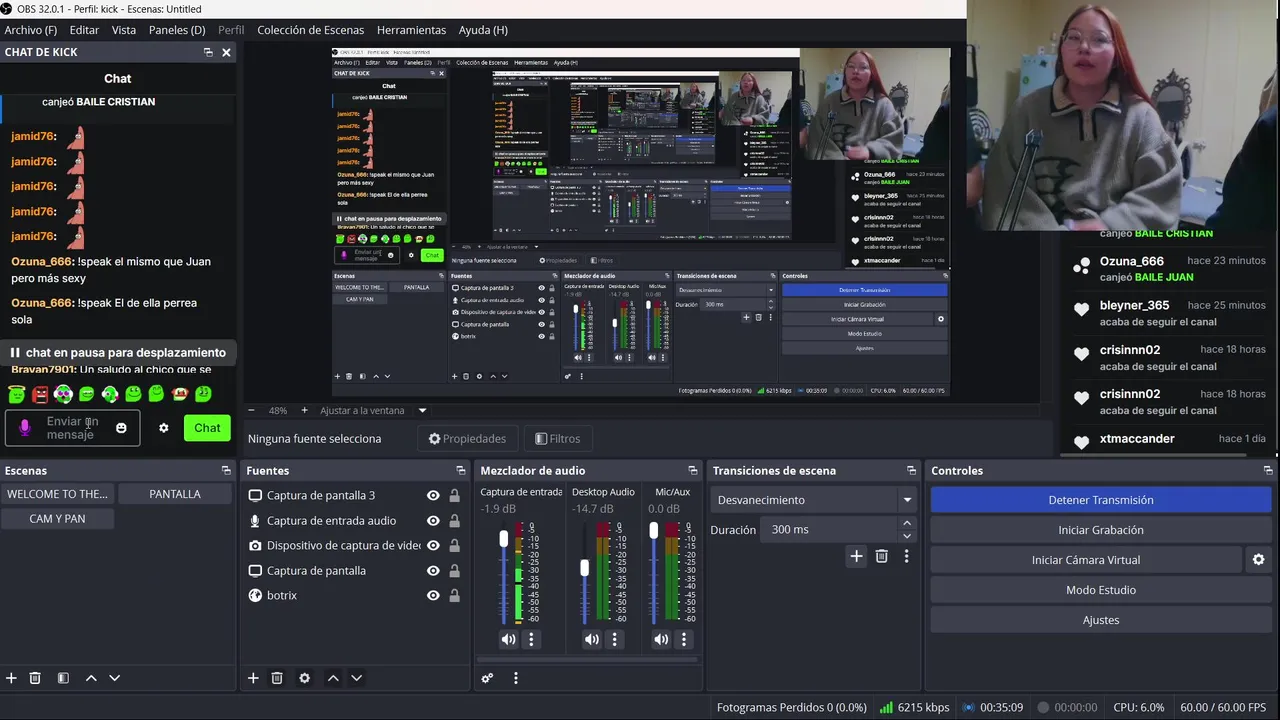The width and height of the screenshot is (1280, 720).
Task: Move scene up in Escenas list
Action: (x=91, y=678)
